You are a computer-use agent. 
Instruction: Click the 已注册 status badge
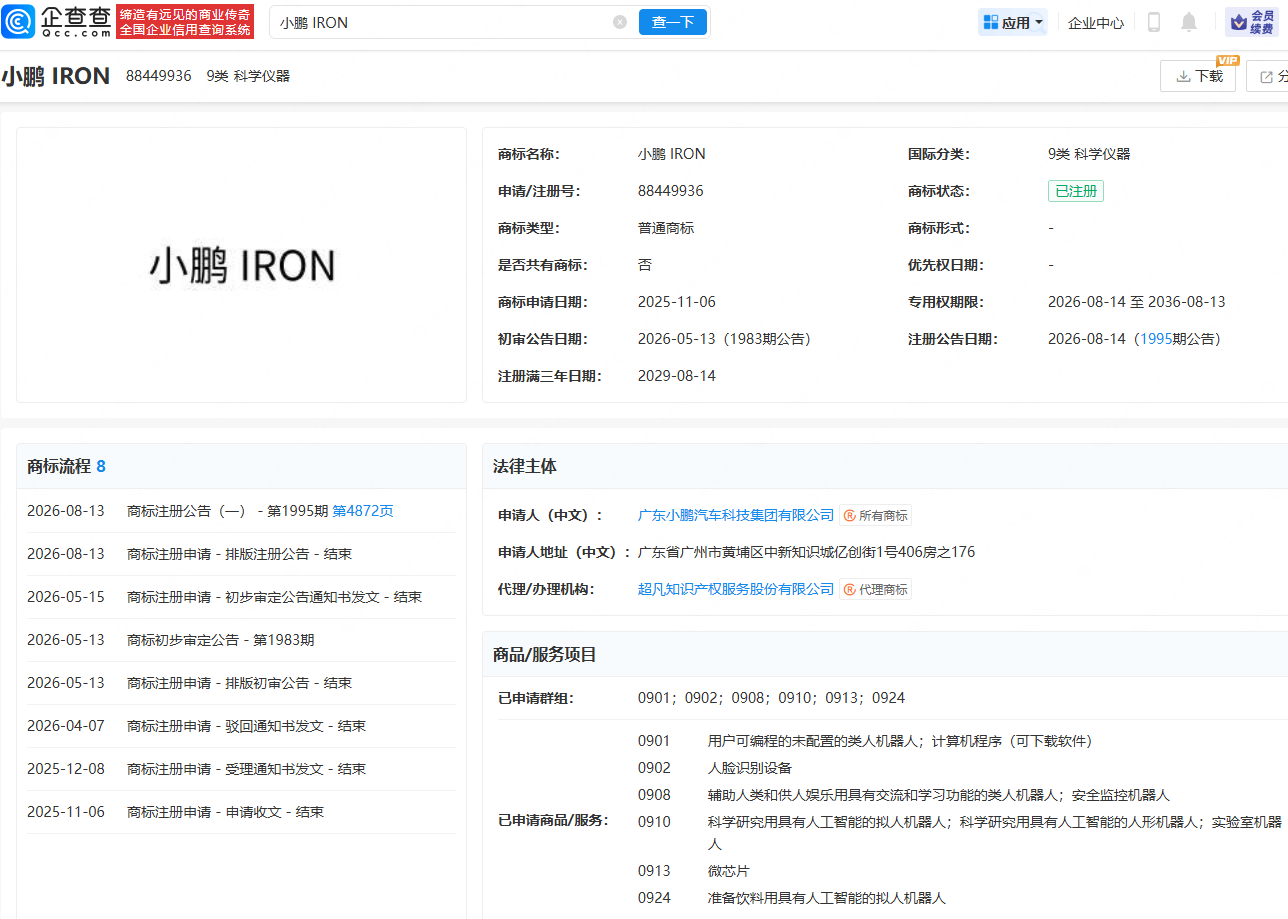(1076, 191)
